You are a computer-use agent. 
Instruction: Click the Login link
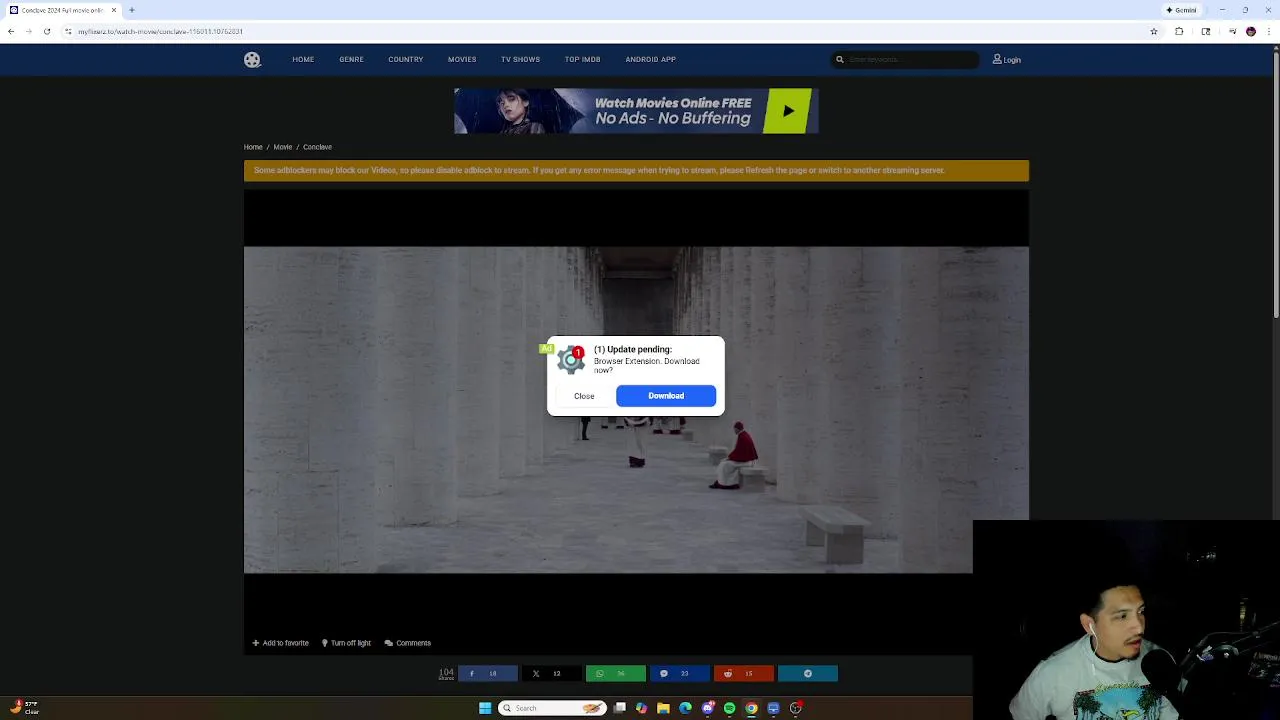tap(1007, 60)
